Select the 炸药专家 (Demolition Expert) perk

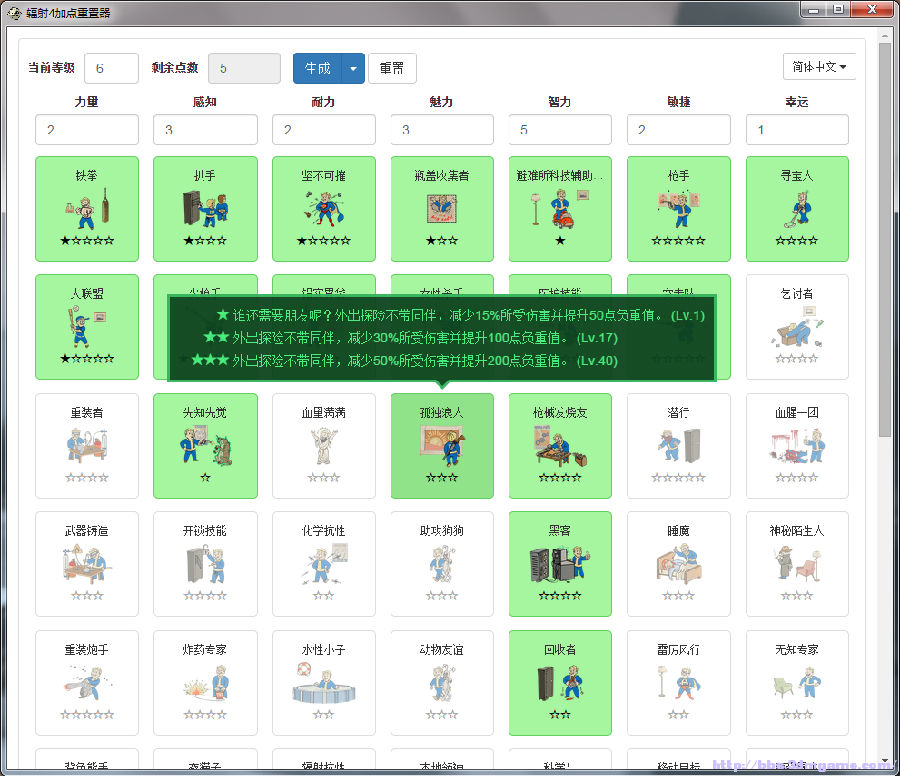click(x=205, y=682)
